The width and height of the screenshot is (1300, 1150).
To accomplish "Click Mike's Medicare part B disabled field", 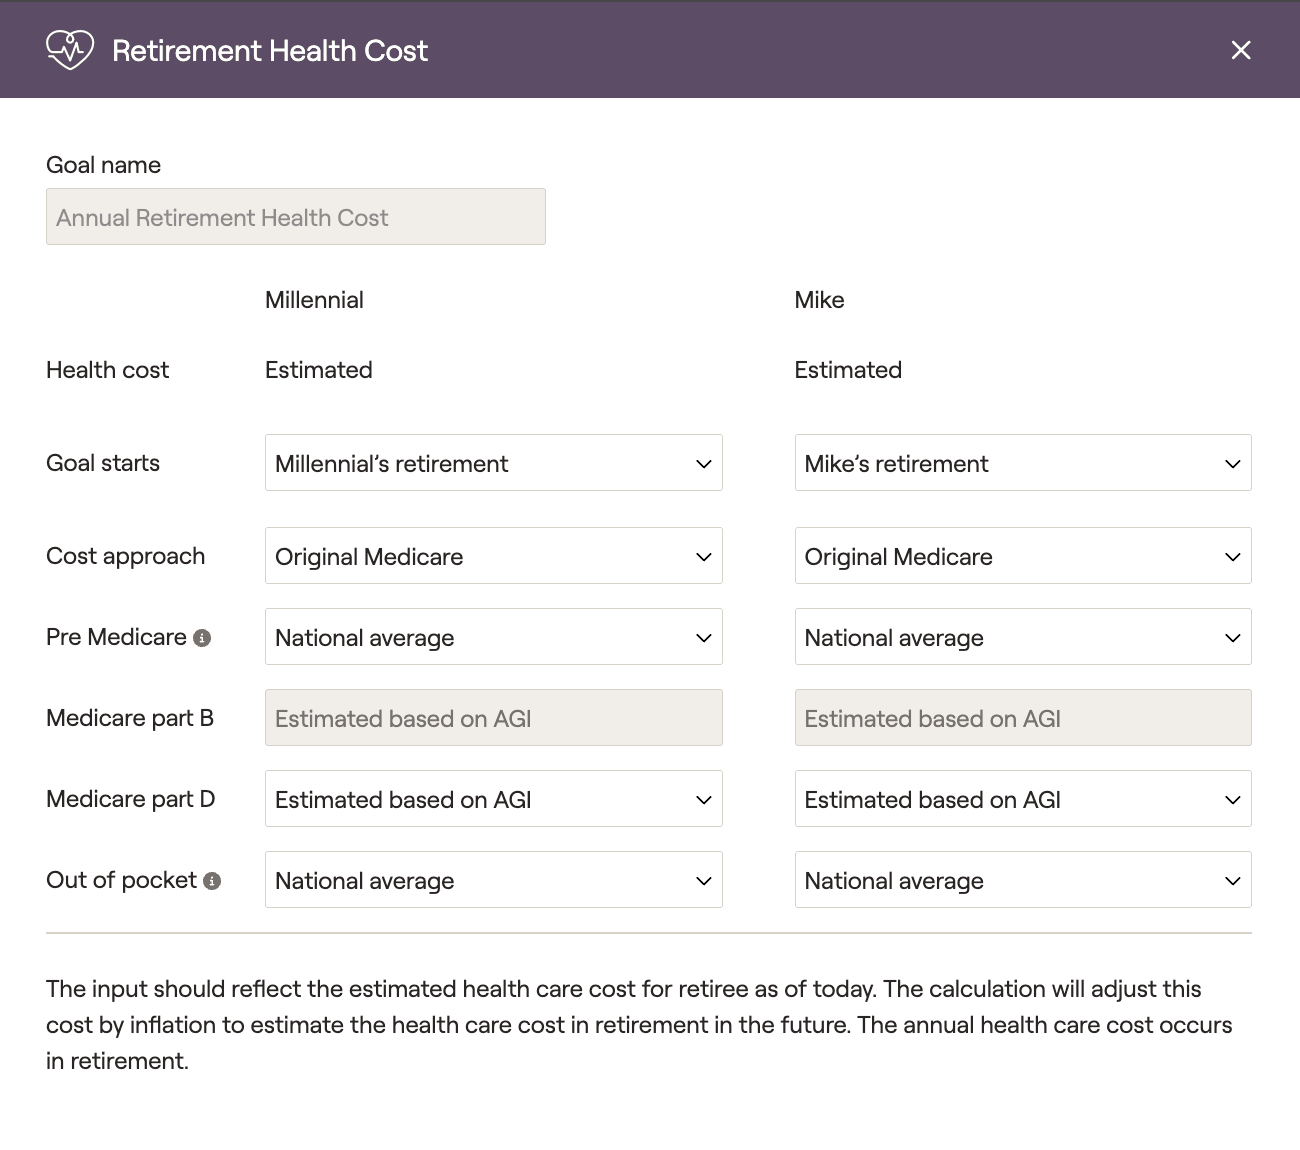I will point(1023,718).
